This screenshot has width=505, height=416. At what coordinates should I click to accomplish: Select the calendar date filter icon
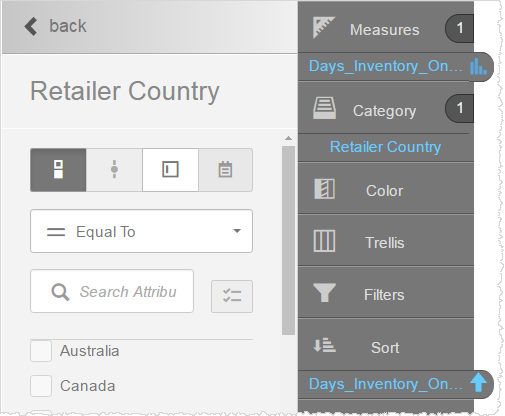click(225, 170)
